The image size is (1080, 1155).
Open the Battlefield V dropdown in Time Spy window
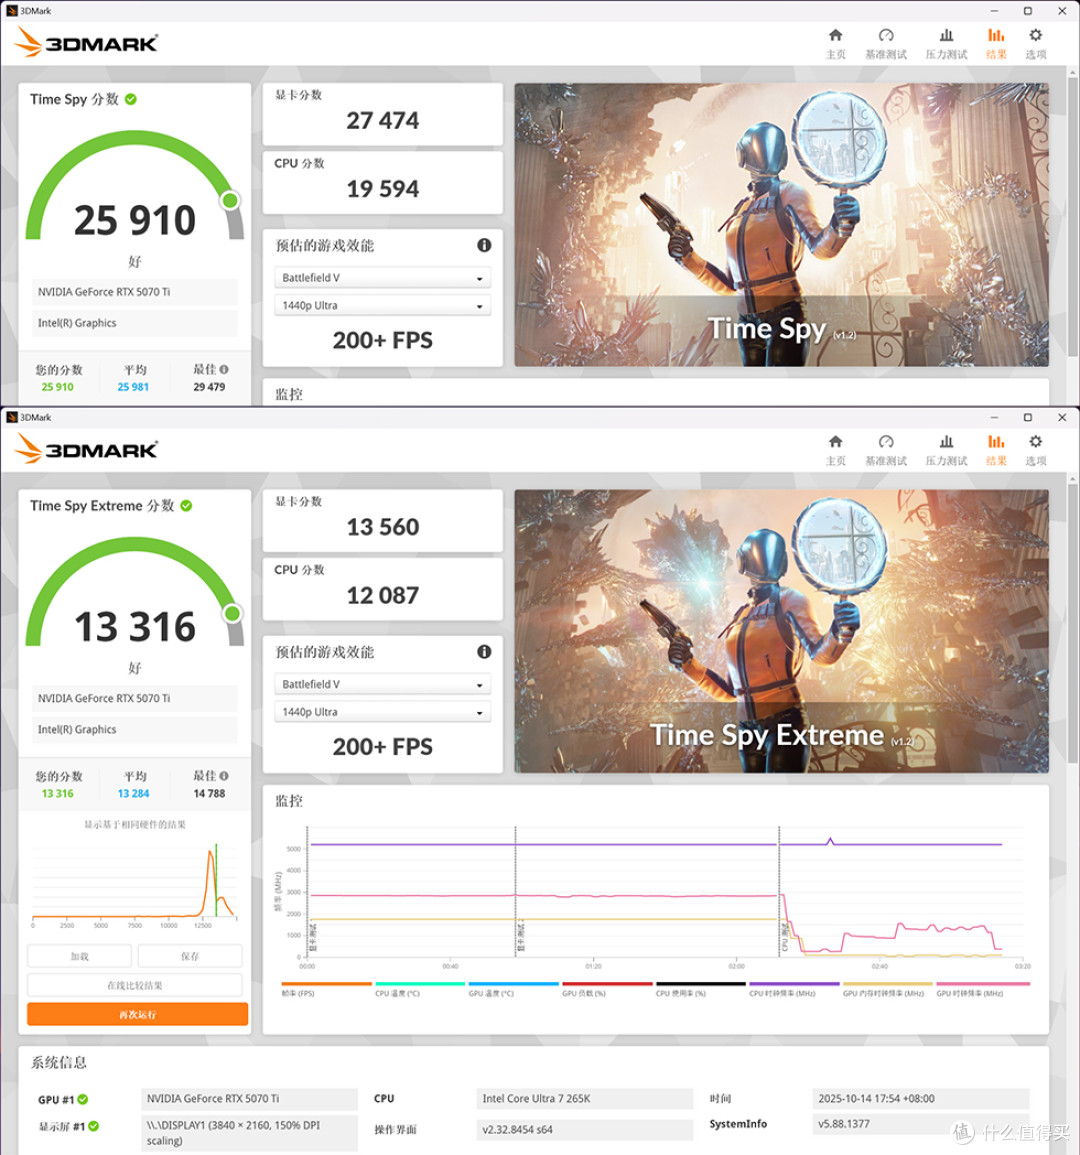(x=382, y=278)
